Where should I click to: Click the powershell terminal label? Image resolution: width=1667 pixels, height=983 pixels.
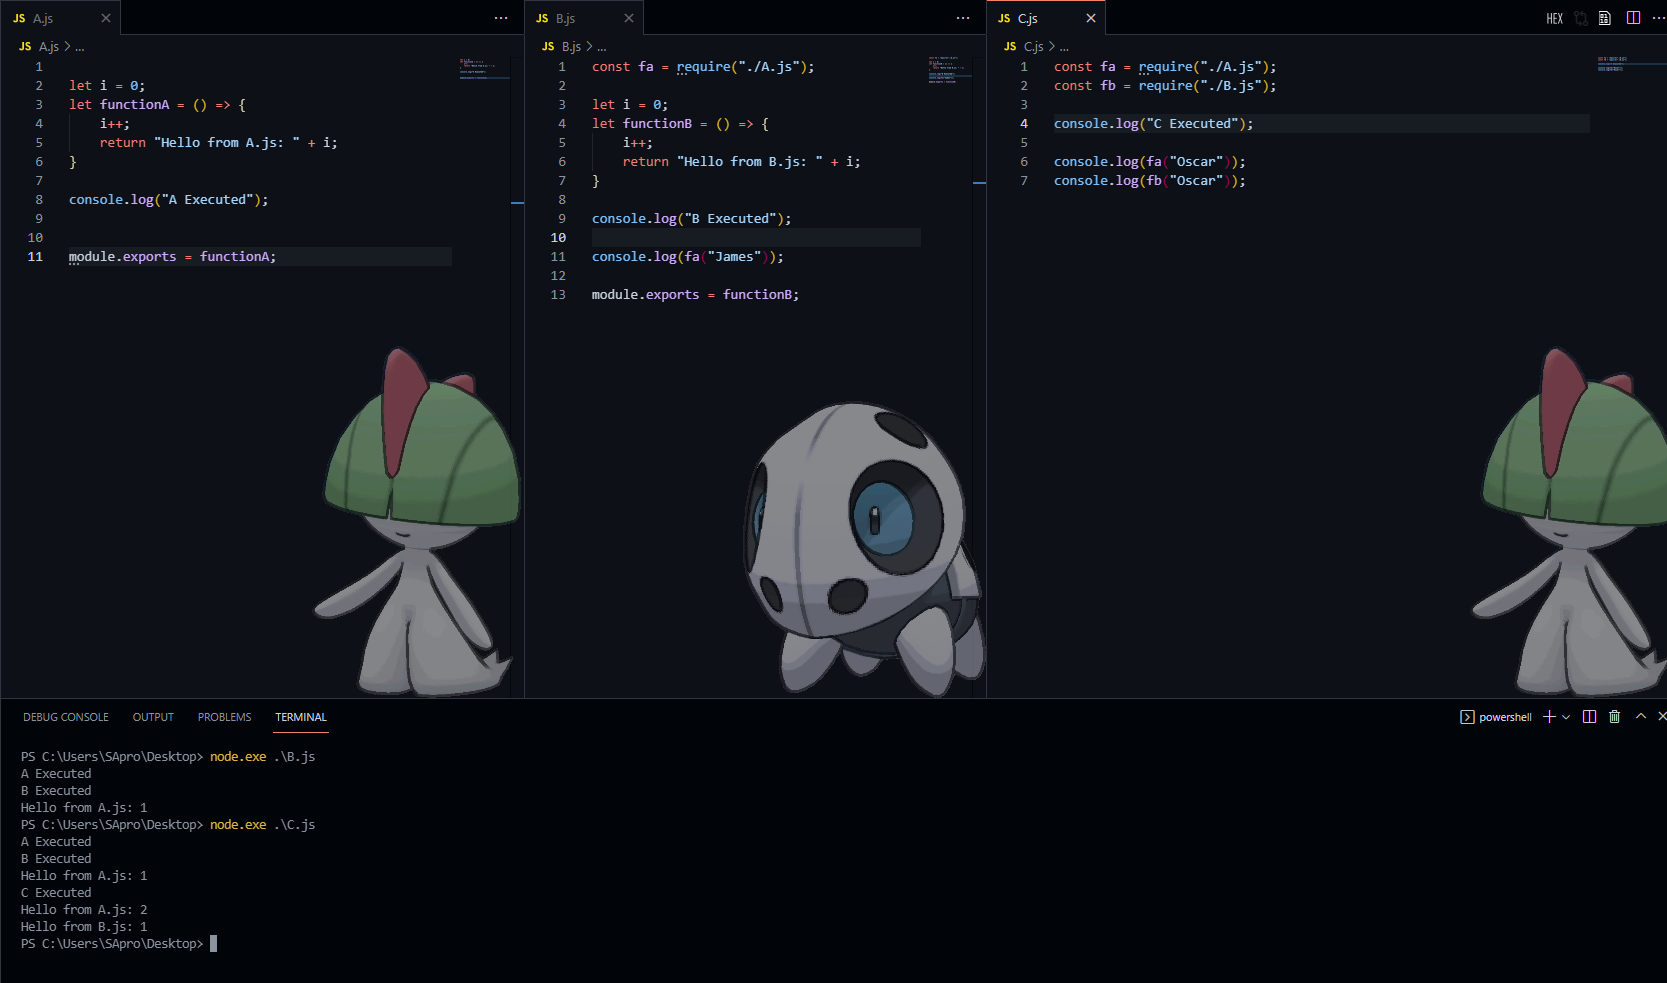[x=1505, y=717]
